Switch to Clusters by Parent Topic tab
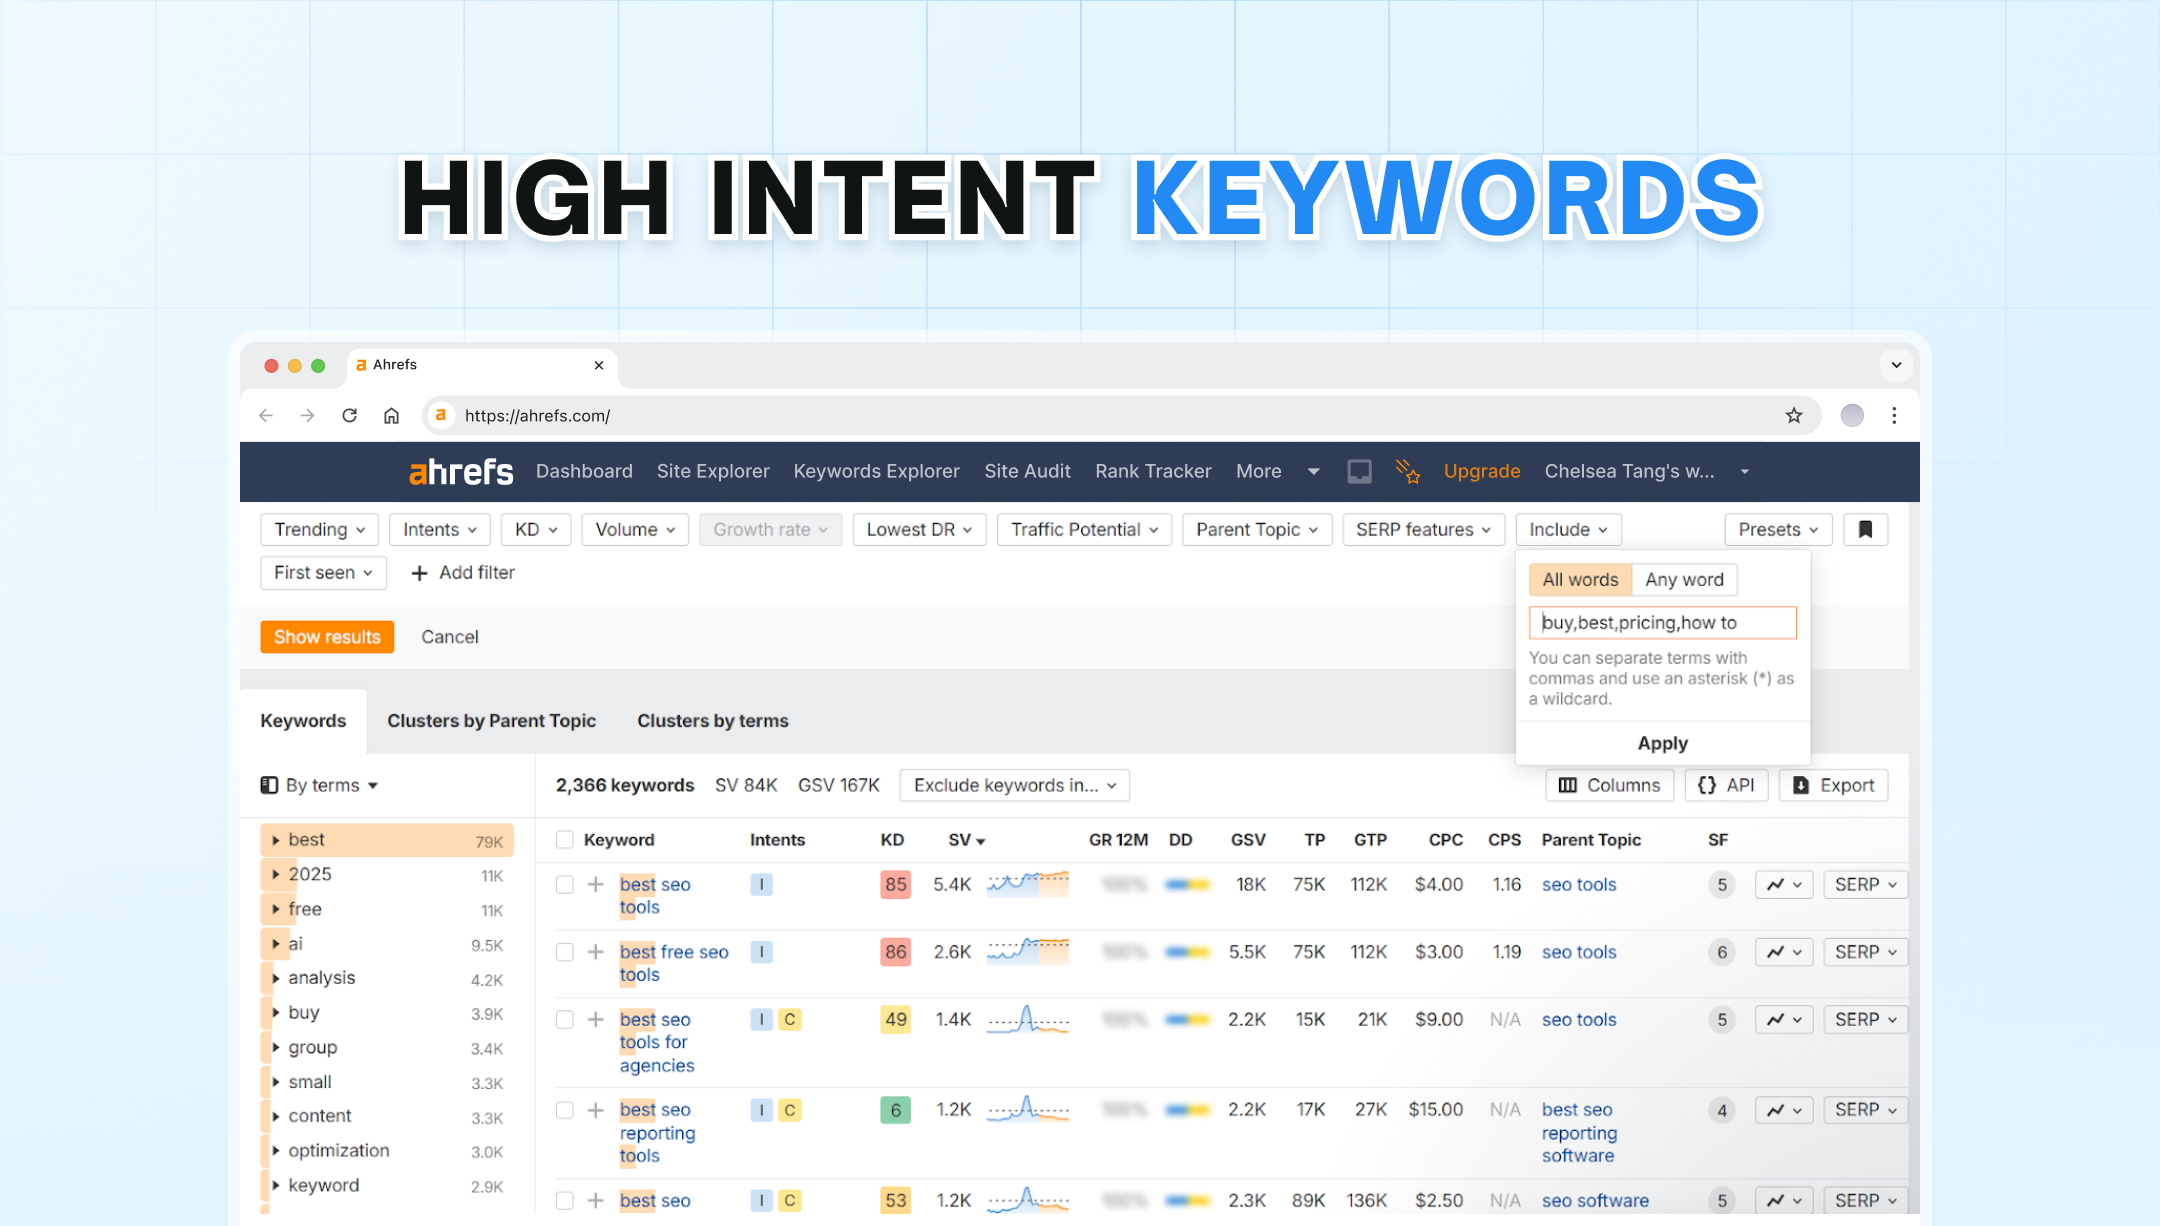The image size is (2160, 1226). [x=491, y=720]
